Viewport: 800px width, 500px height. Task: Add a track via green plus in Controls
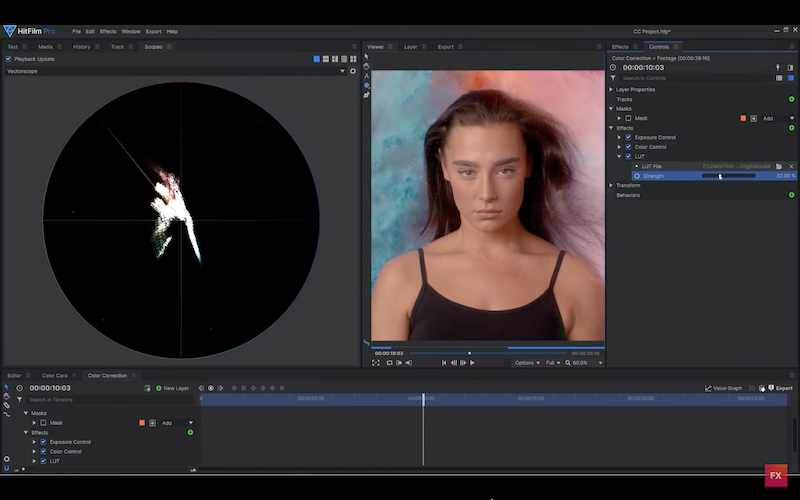792,99
